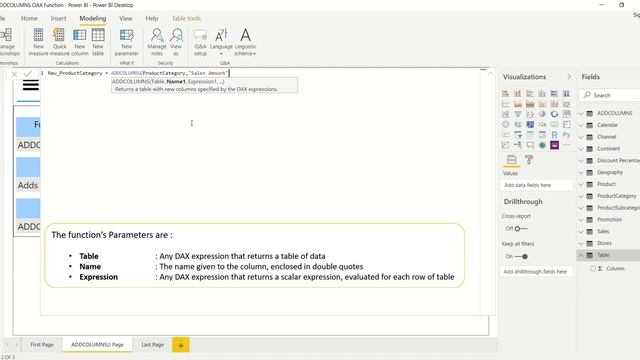Image resolution: width=640 pixels, height=360 pixels.
Task: Toggle the Keep all filters switch
Action: (x=521, y=256)
